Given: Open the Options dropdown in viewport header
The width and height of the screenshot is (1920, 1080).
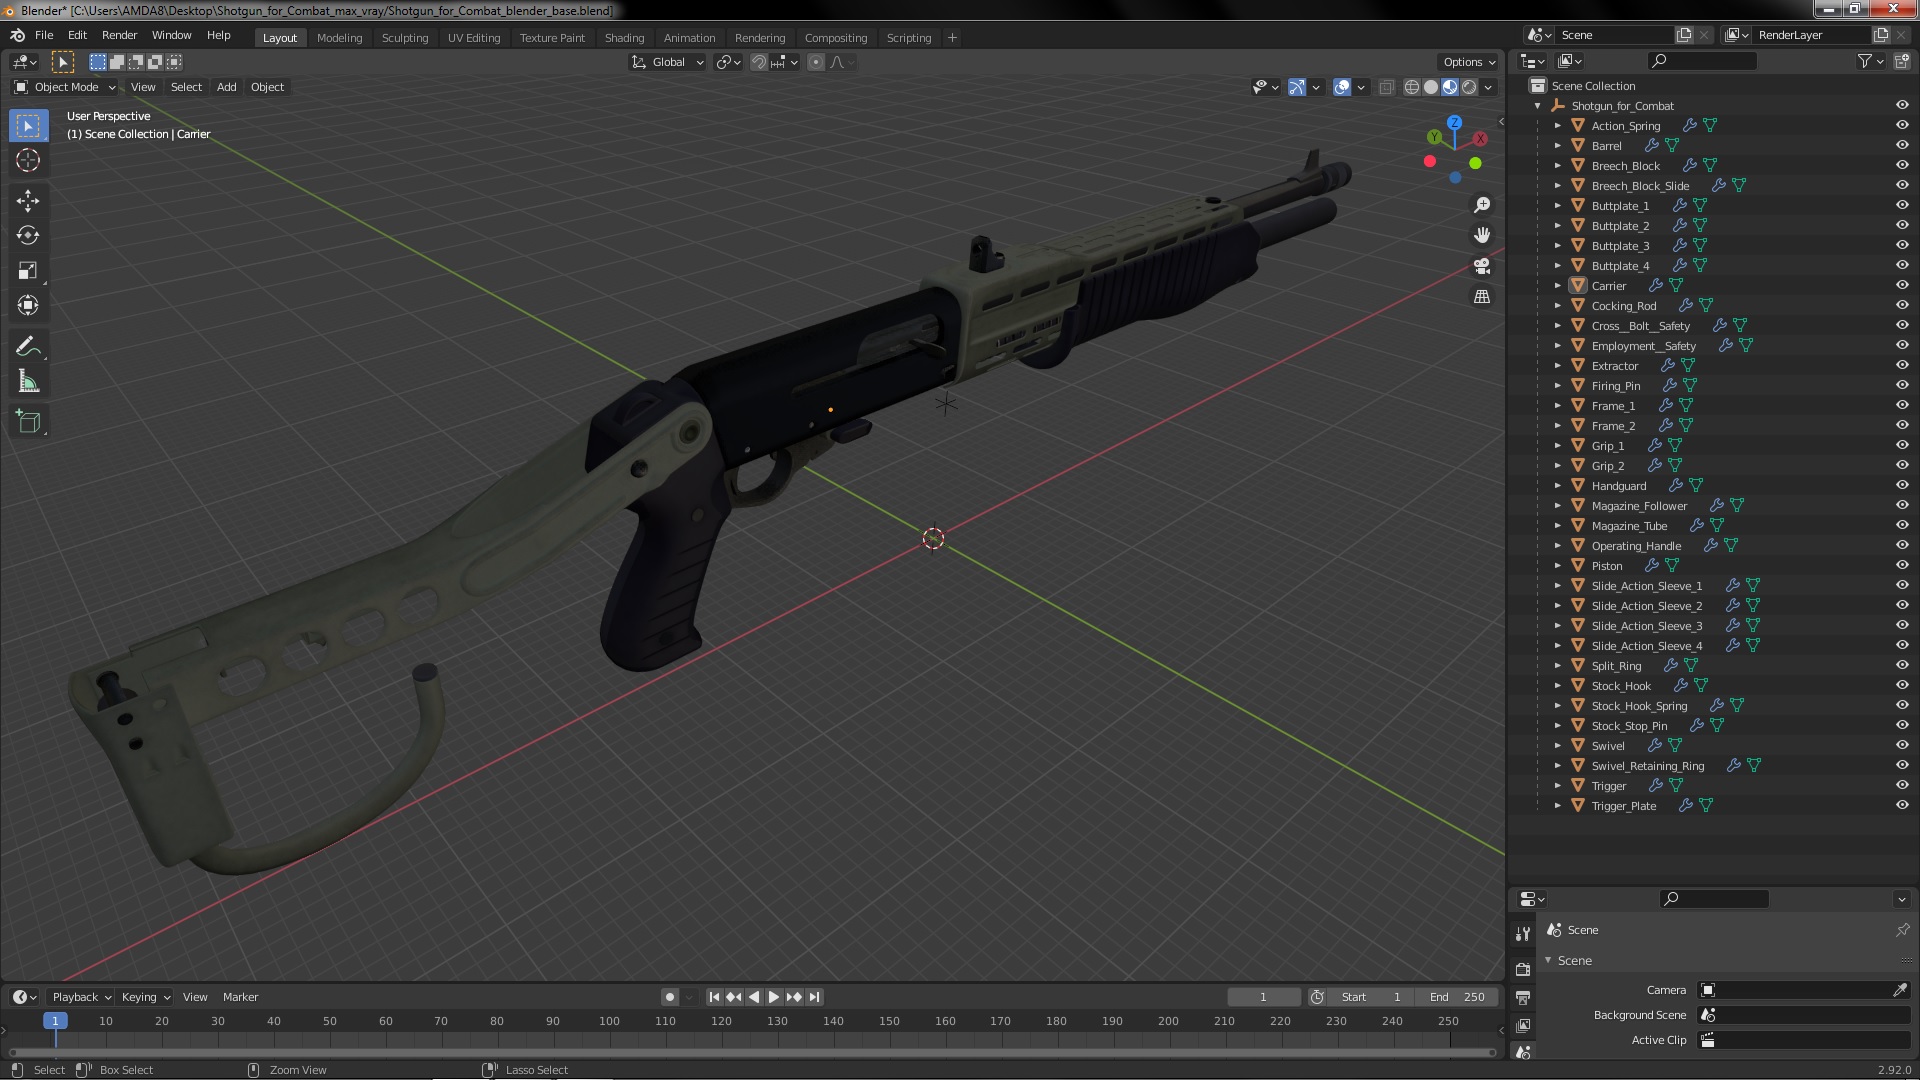Looking at the screenshot, I should [x=1469, y=62].
